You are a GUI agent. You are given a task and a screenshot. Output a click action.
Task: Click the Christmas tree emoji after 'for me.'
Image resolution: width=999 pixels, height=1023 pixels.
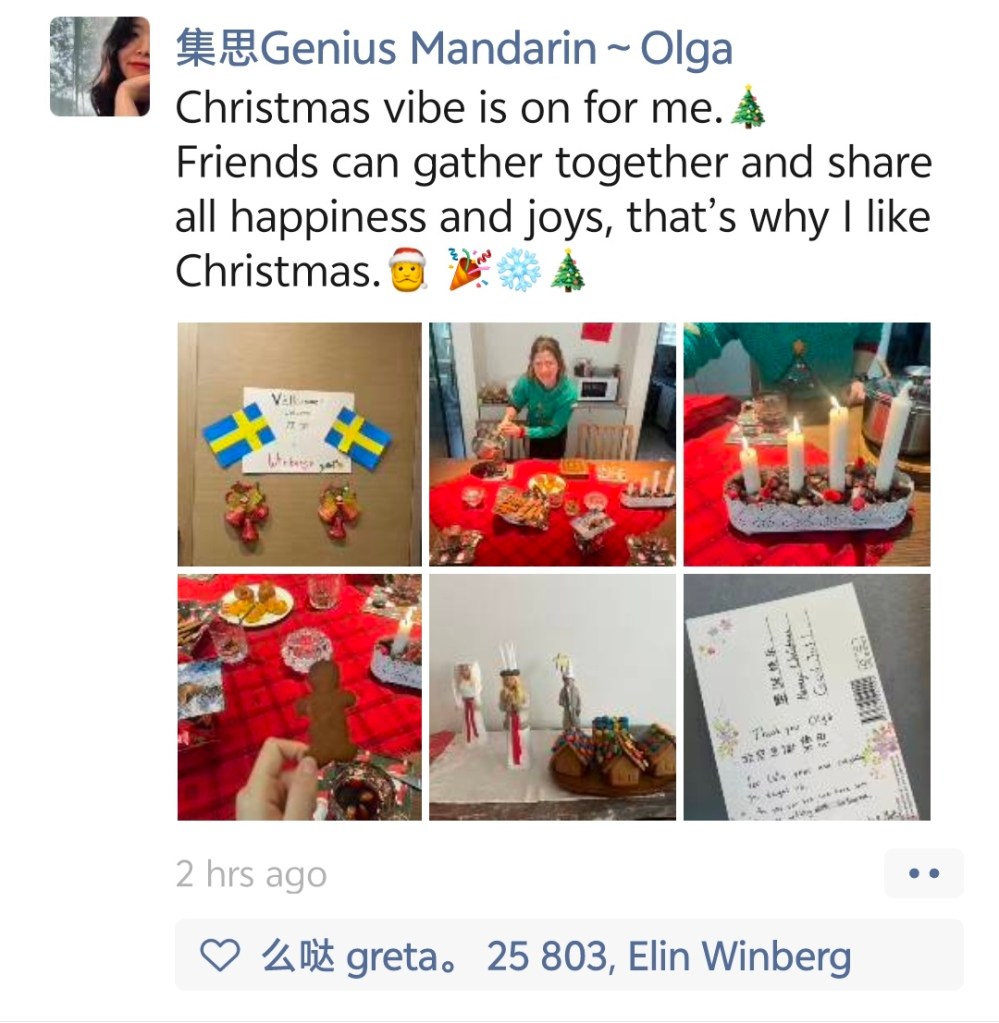tap(747, 106)
